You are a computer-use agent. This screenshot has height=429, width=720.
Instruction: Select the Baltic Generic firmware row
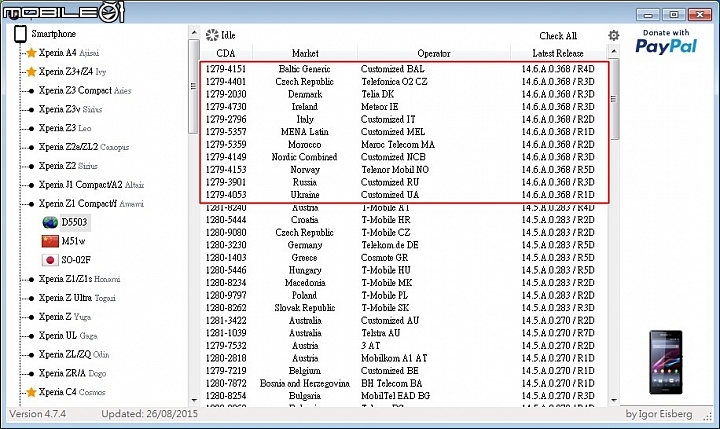(405, 69)
